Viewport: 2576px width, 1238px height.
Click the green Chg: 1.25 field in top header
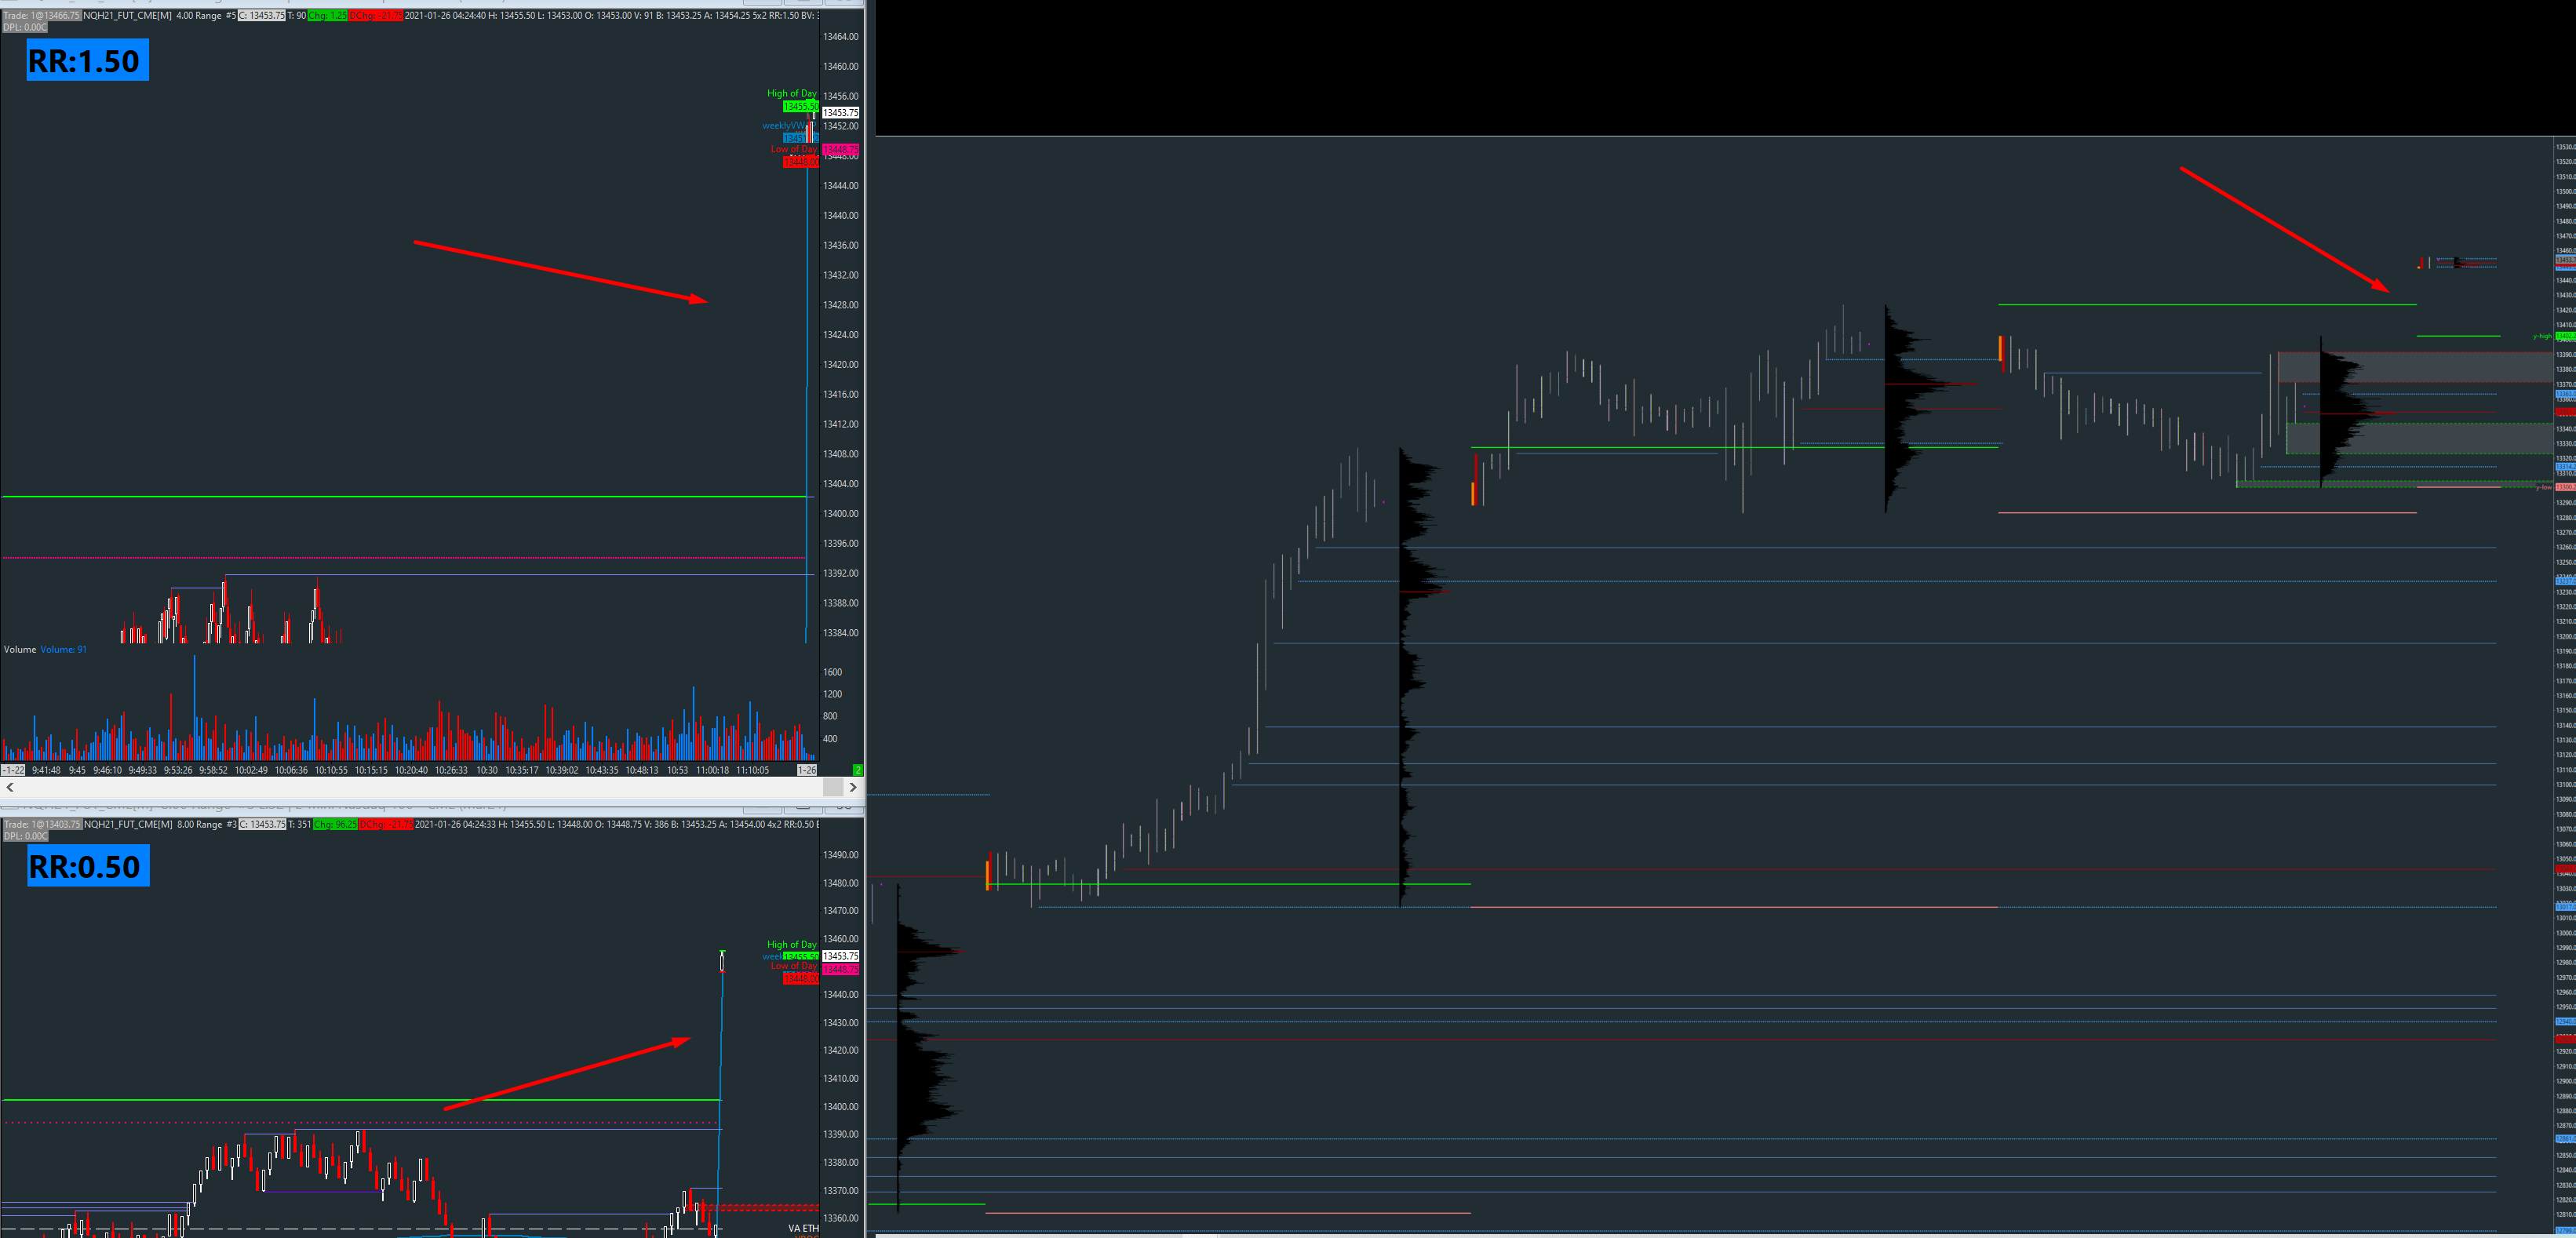pyautogui.click(x=327, y=15)
